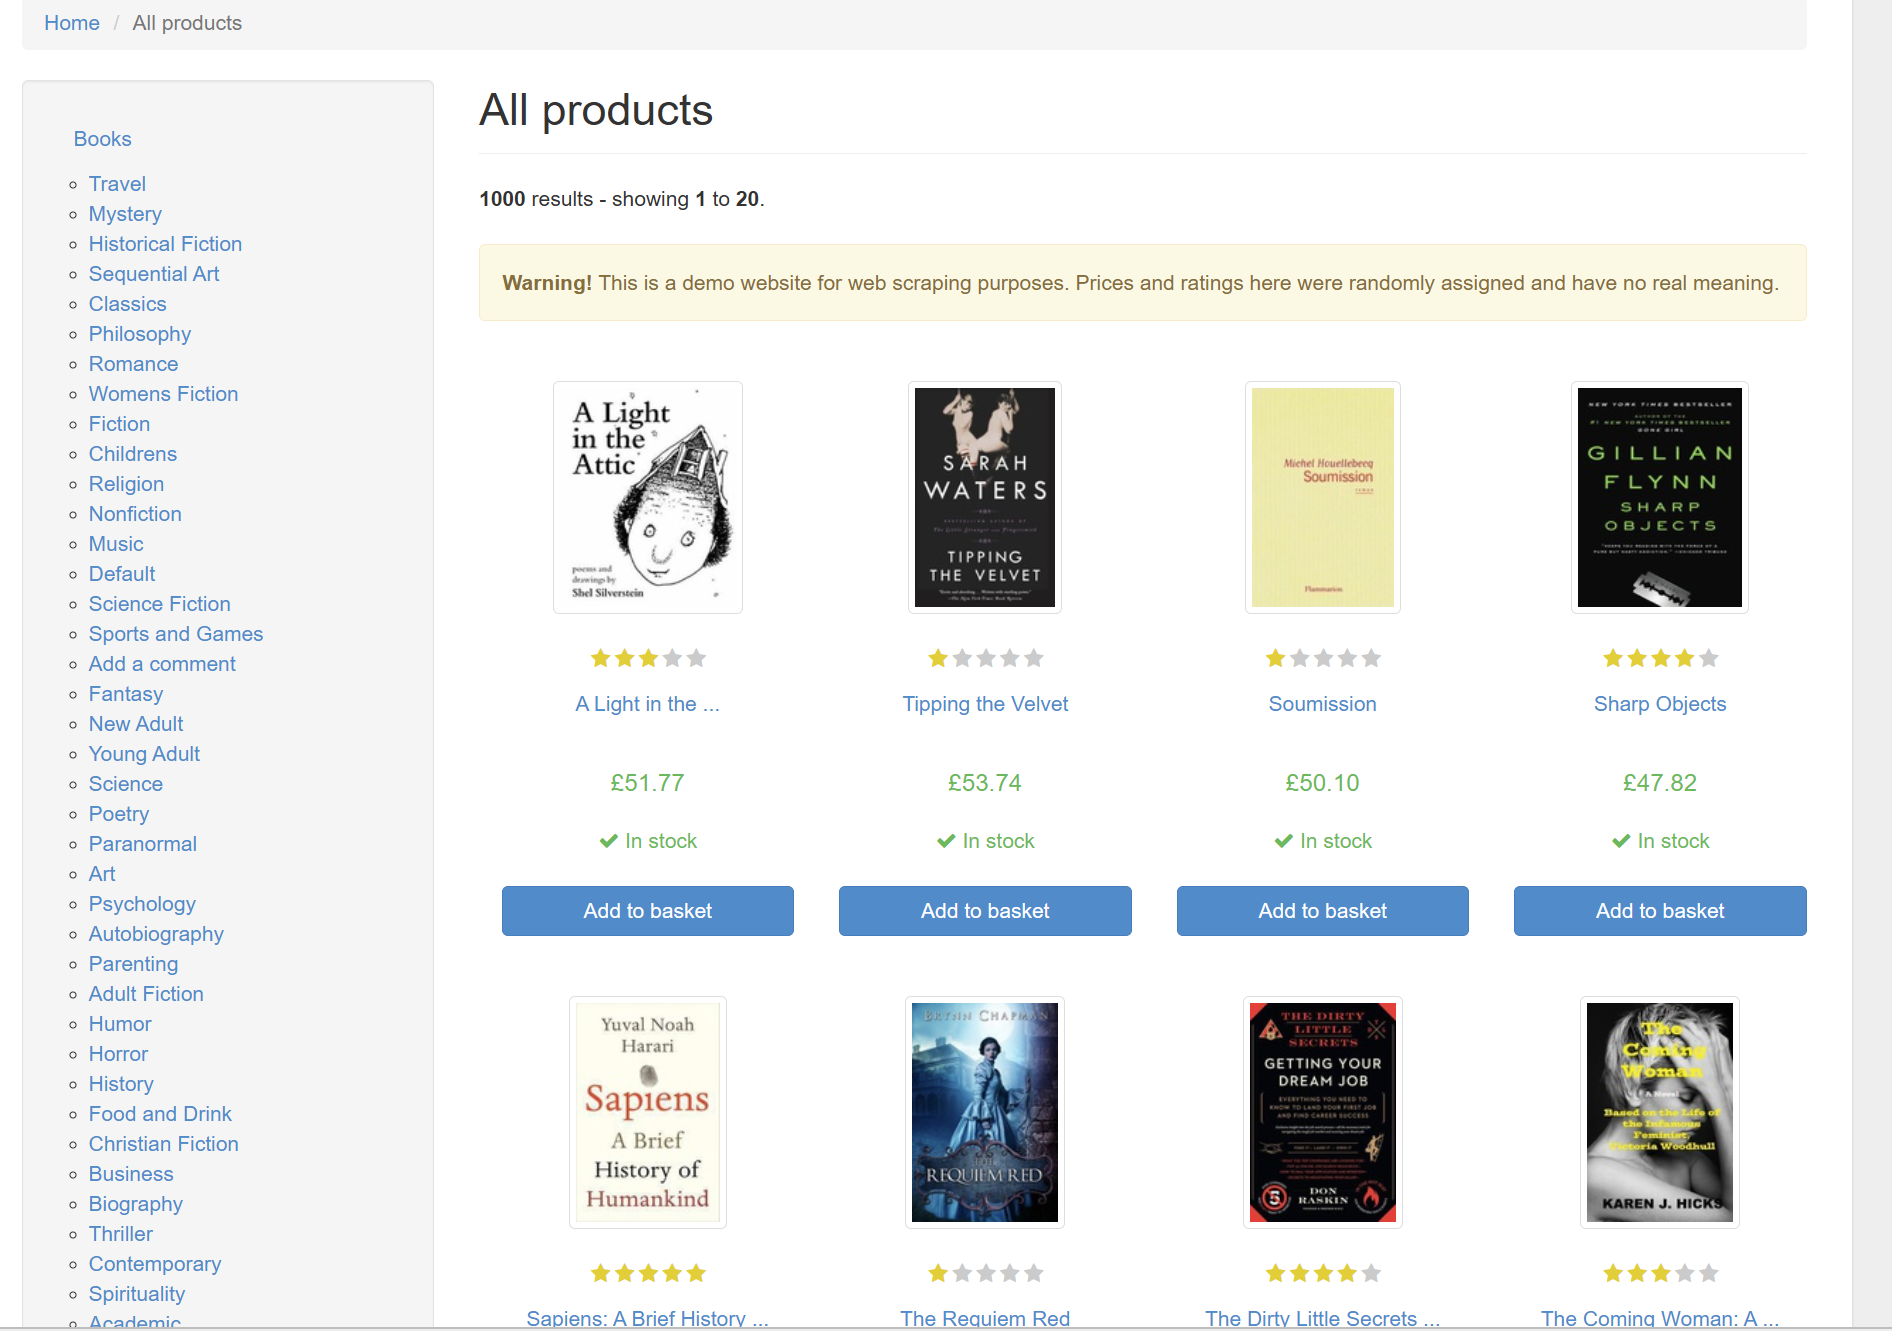Browse Womens Fiction category

[163, 394]
